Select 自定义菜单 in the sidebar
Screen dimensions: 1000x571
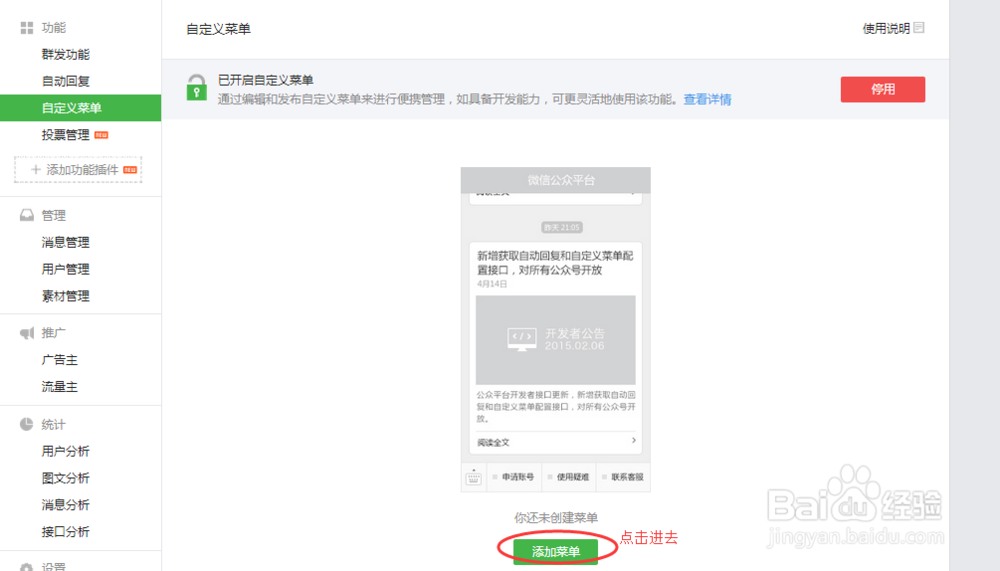[x=80, y=108]
